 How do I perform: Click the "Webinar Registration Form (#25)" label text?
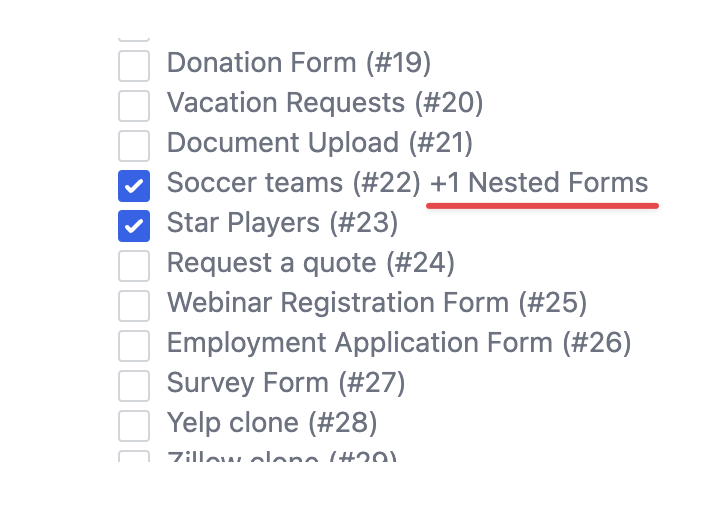coord(376,303)
